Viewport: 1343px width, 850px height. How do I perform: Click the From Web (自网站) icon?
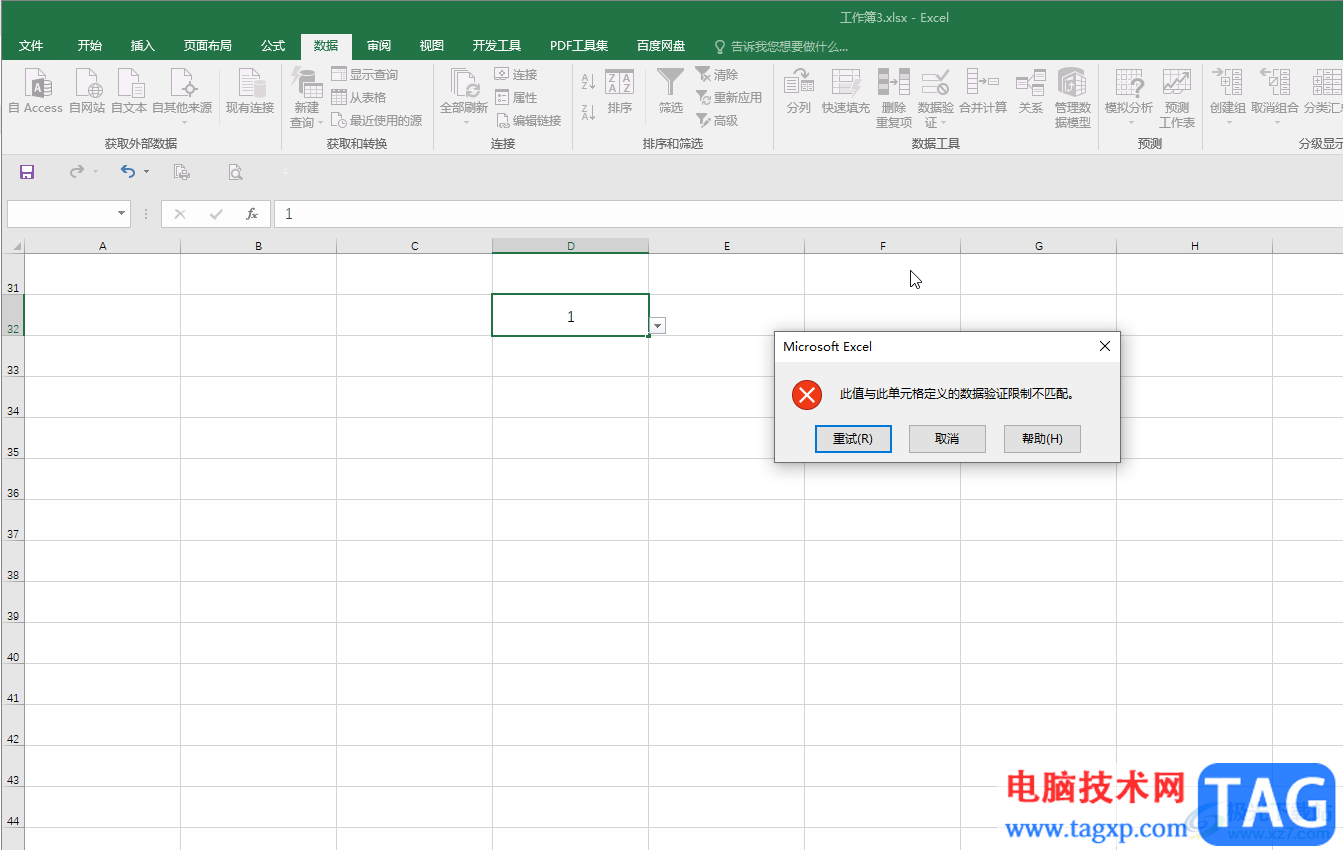tap(87, 90)
